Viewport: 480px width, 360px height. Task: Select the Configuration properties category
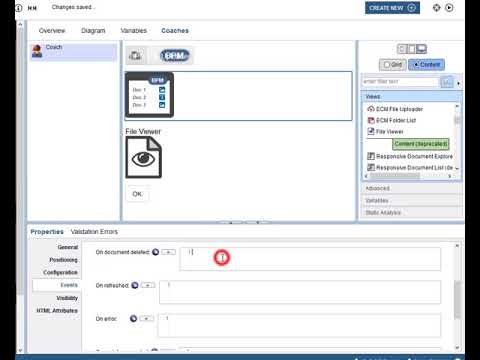tap(60, 273)
